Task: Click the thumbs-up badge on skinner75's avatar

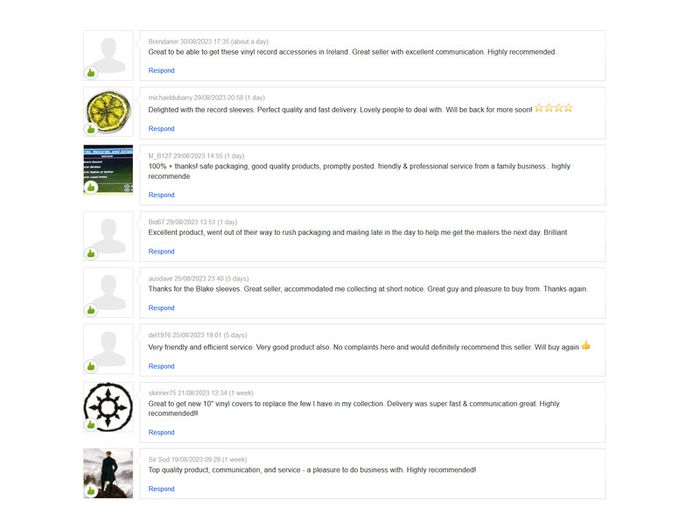Action: tap(91, 424)
